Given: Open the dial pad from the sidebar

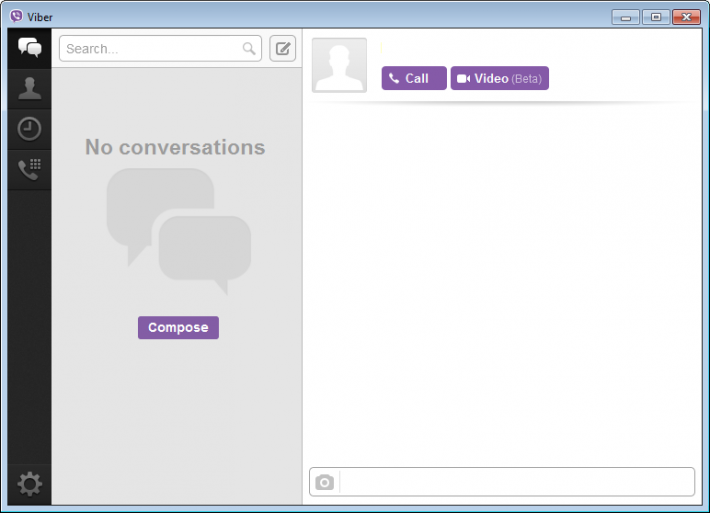Looking at the screenshot, I should click(29, 169).
